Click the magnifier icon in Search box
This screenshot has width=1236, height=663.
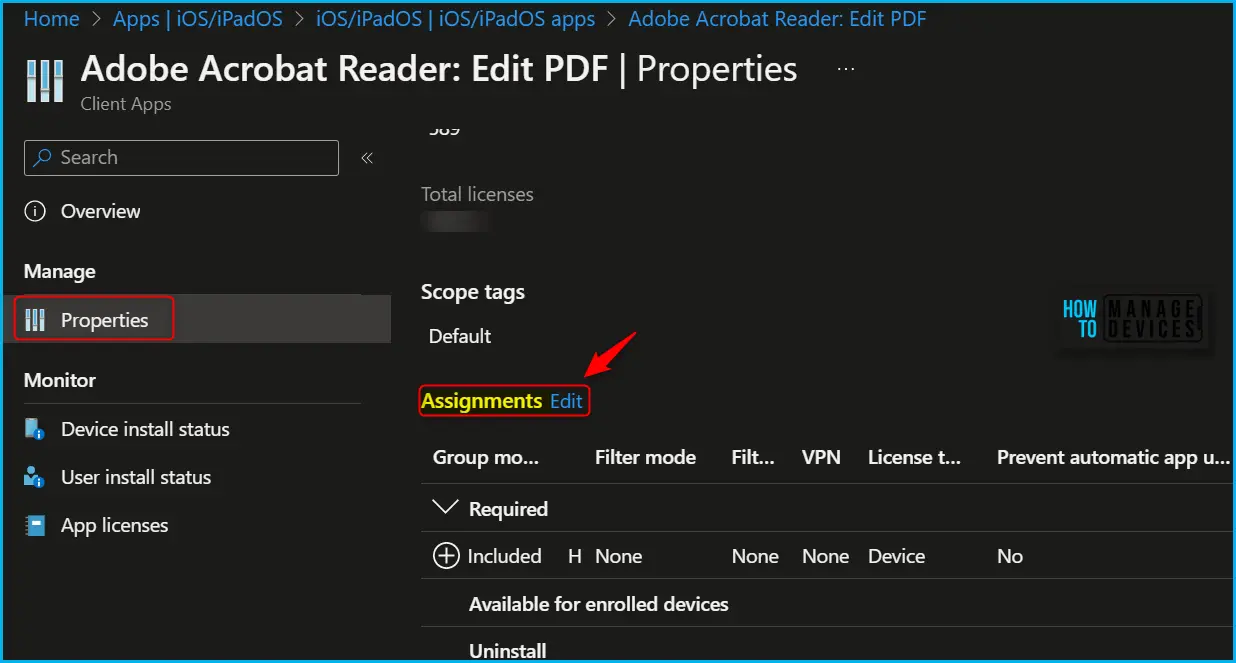[x=43, y=158]
